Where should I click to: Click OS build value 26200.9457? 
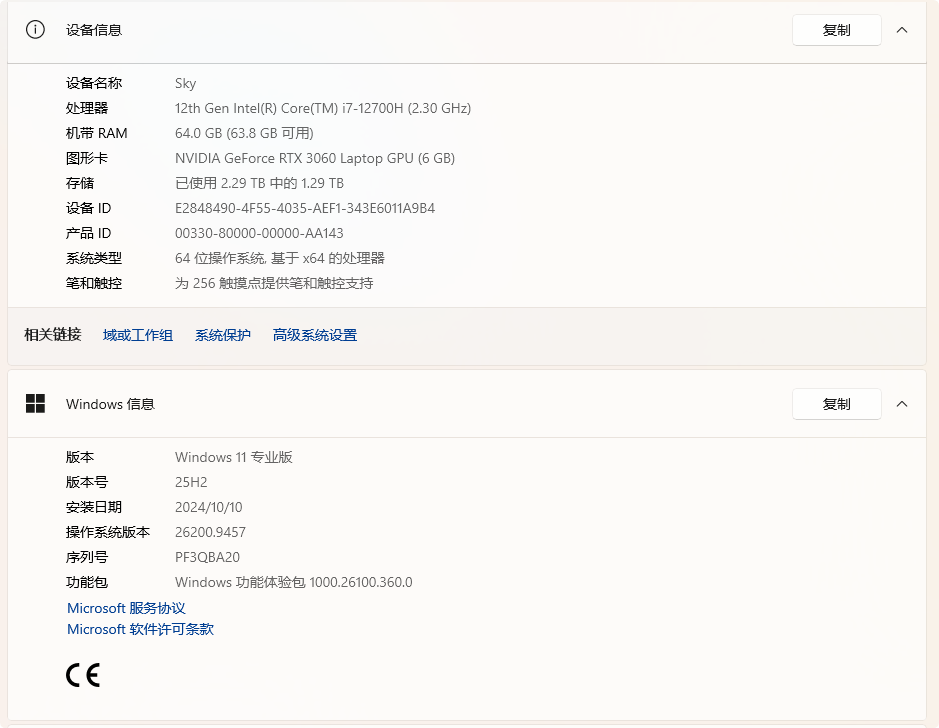pyautogui.click(x=210, y=532)
